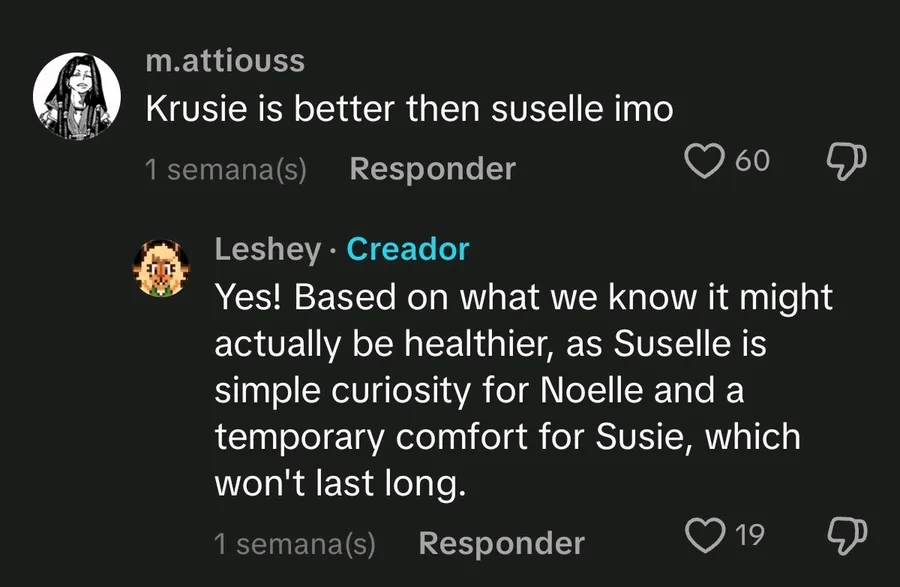This screenshot has width=900, height=587.
Task: Click the 60 likes count
Action: [752, 161]
